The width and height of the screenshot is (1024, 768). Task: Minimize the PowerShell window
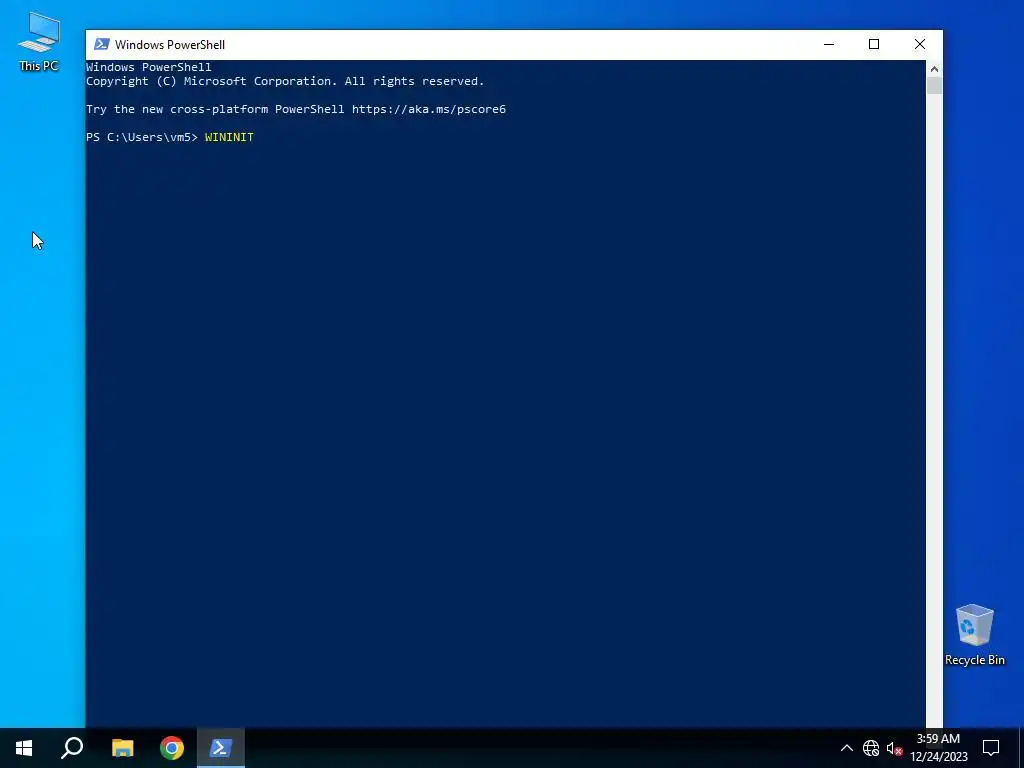click(829, 44)
